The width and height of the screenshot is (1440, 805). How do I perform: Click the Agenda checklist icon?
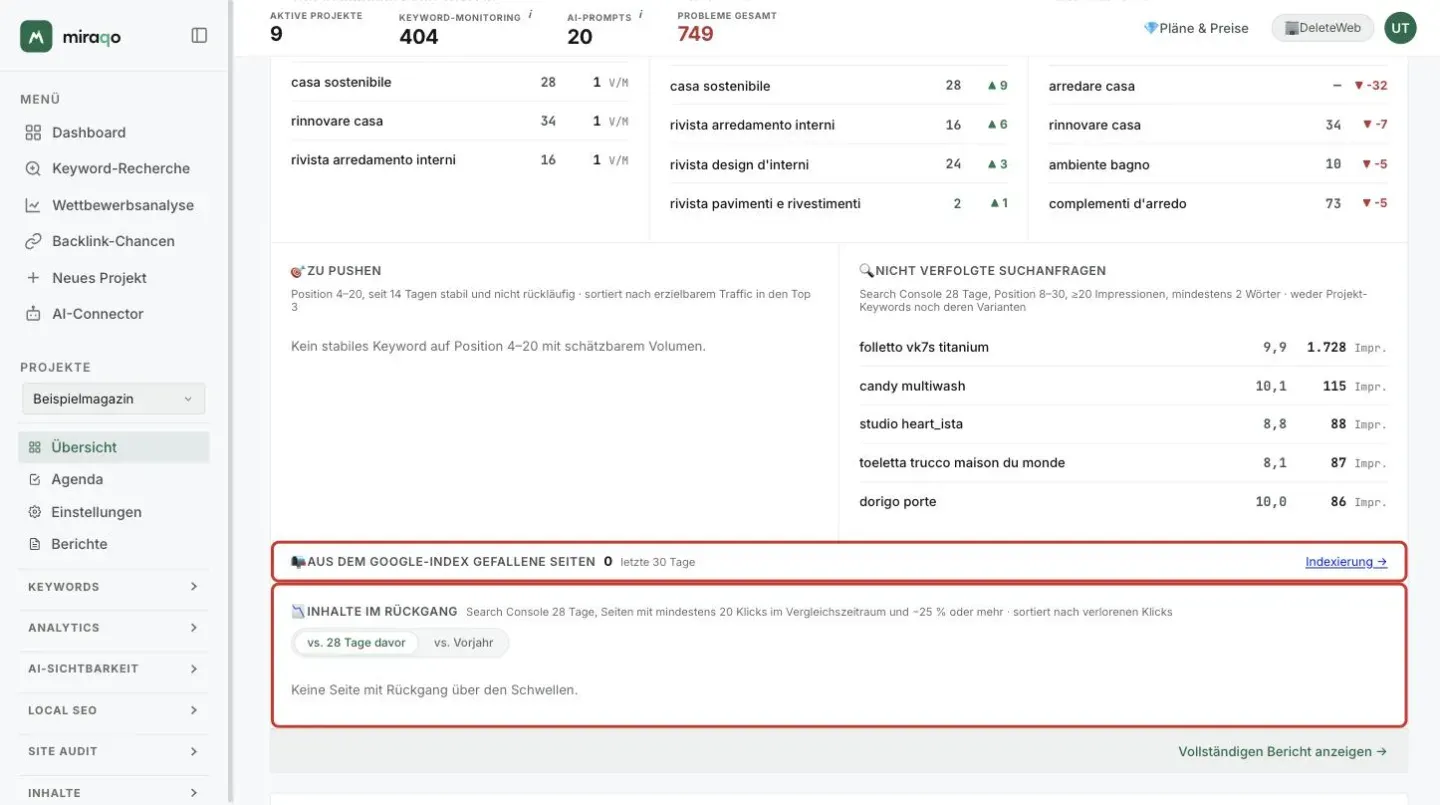[x=35, y=480]
